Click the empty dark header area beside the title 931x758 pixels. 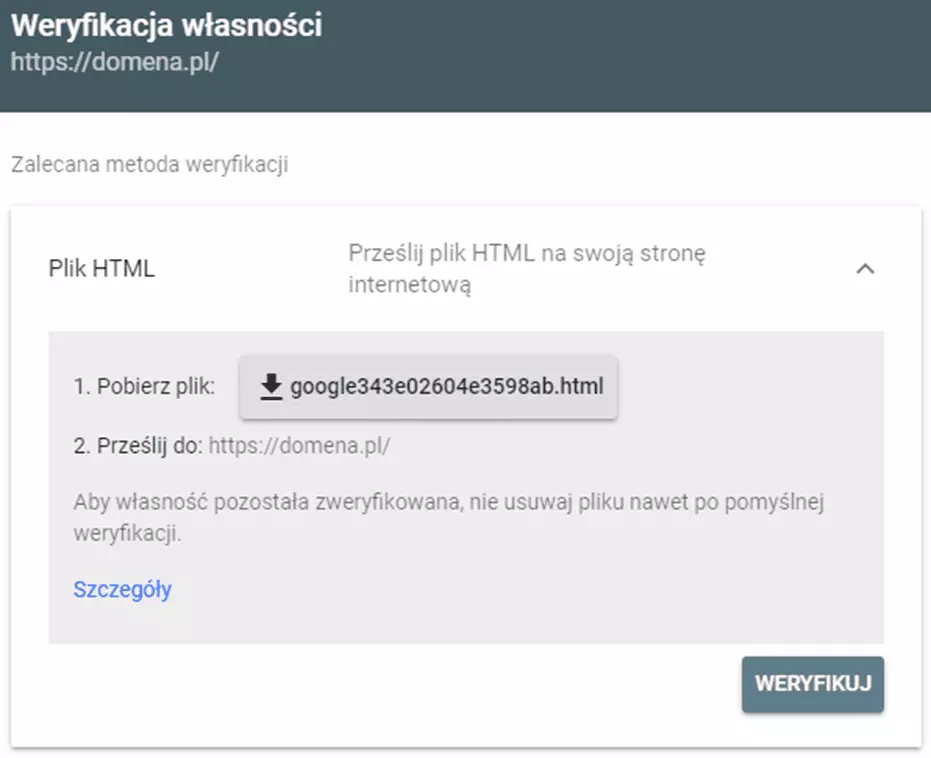tap(623, 53)
